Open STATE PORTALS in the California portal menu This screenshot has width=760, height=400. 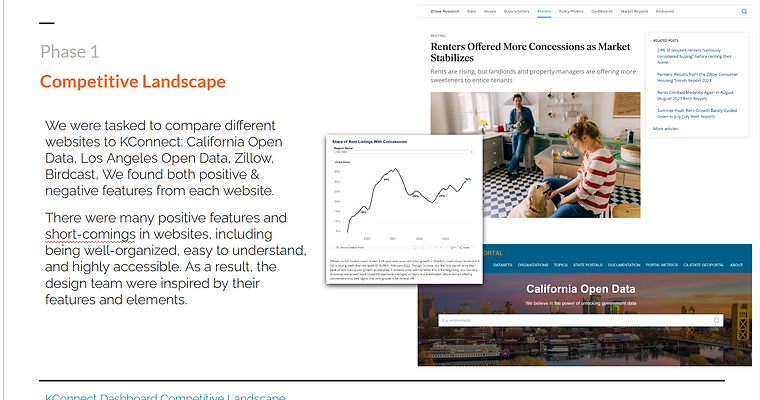point(587,265)
